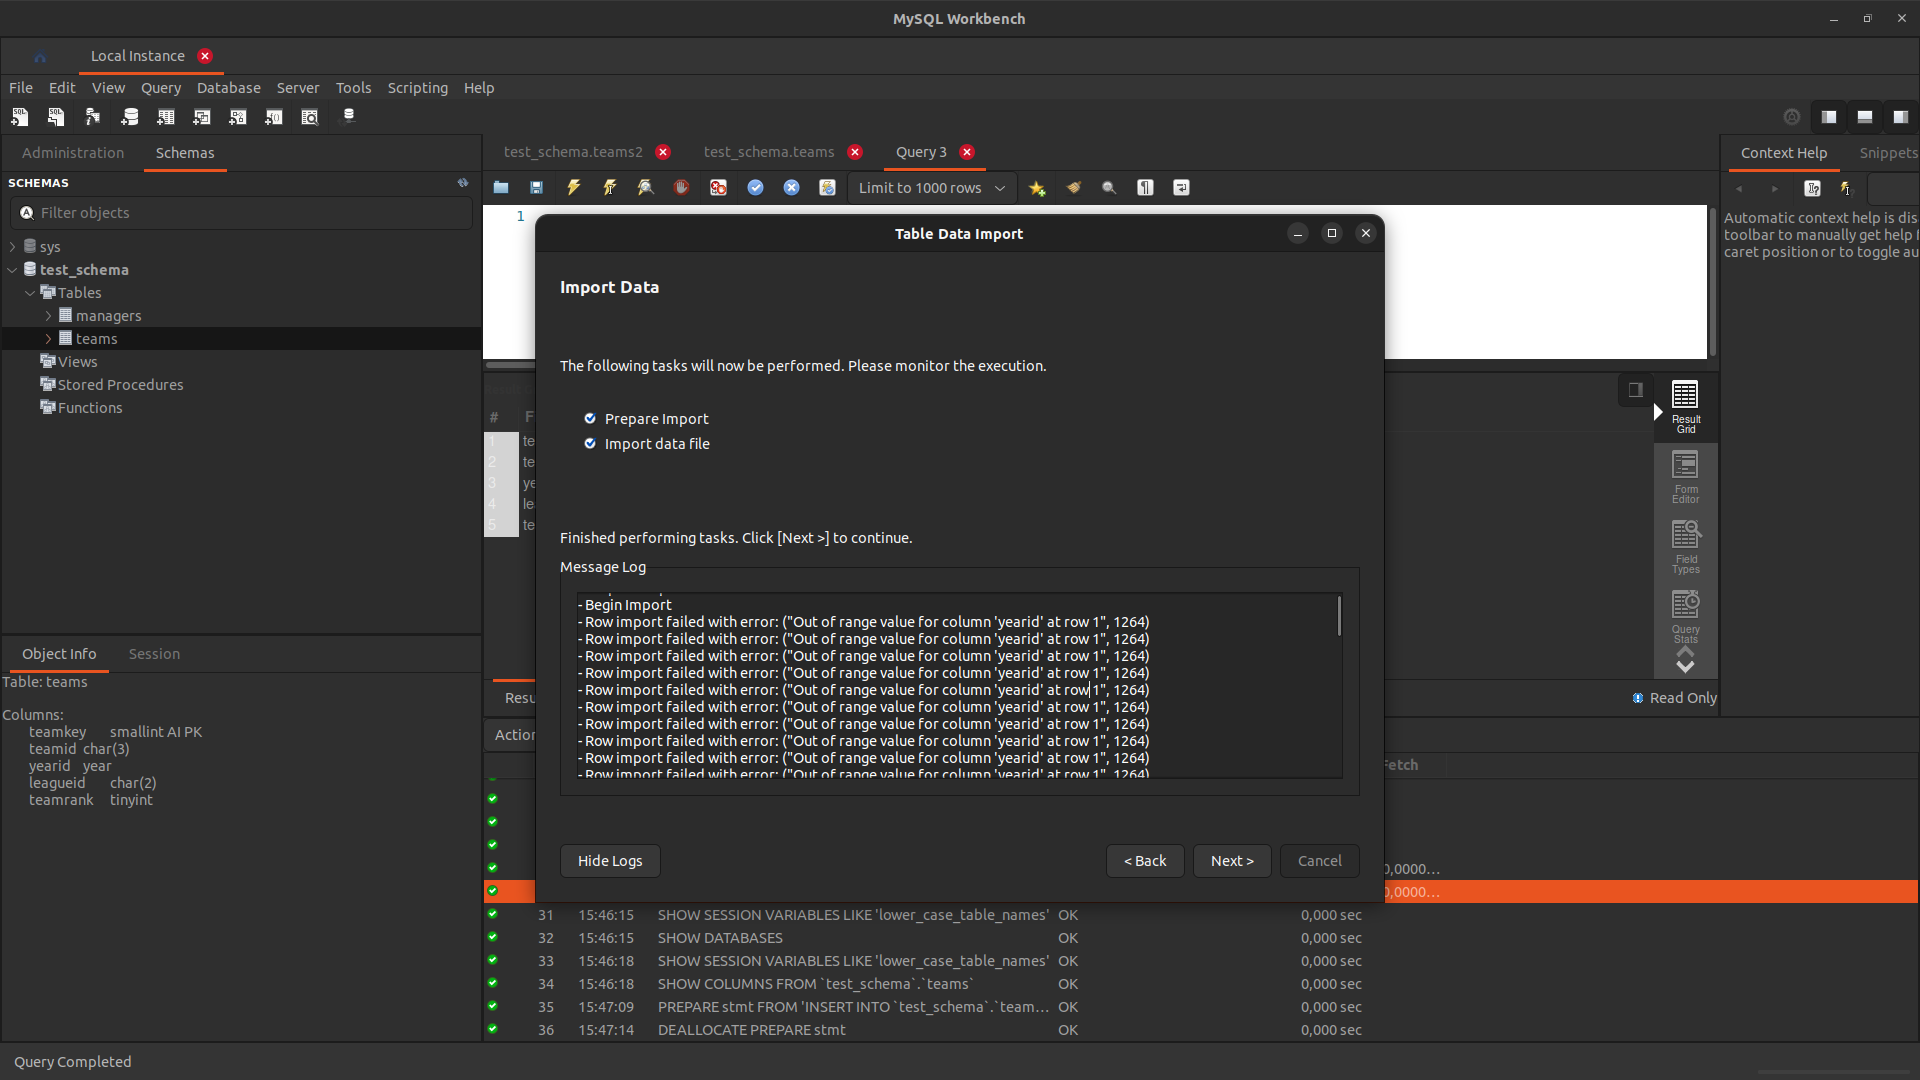Open the Database menu

(x=228, y=88)
